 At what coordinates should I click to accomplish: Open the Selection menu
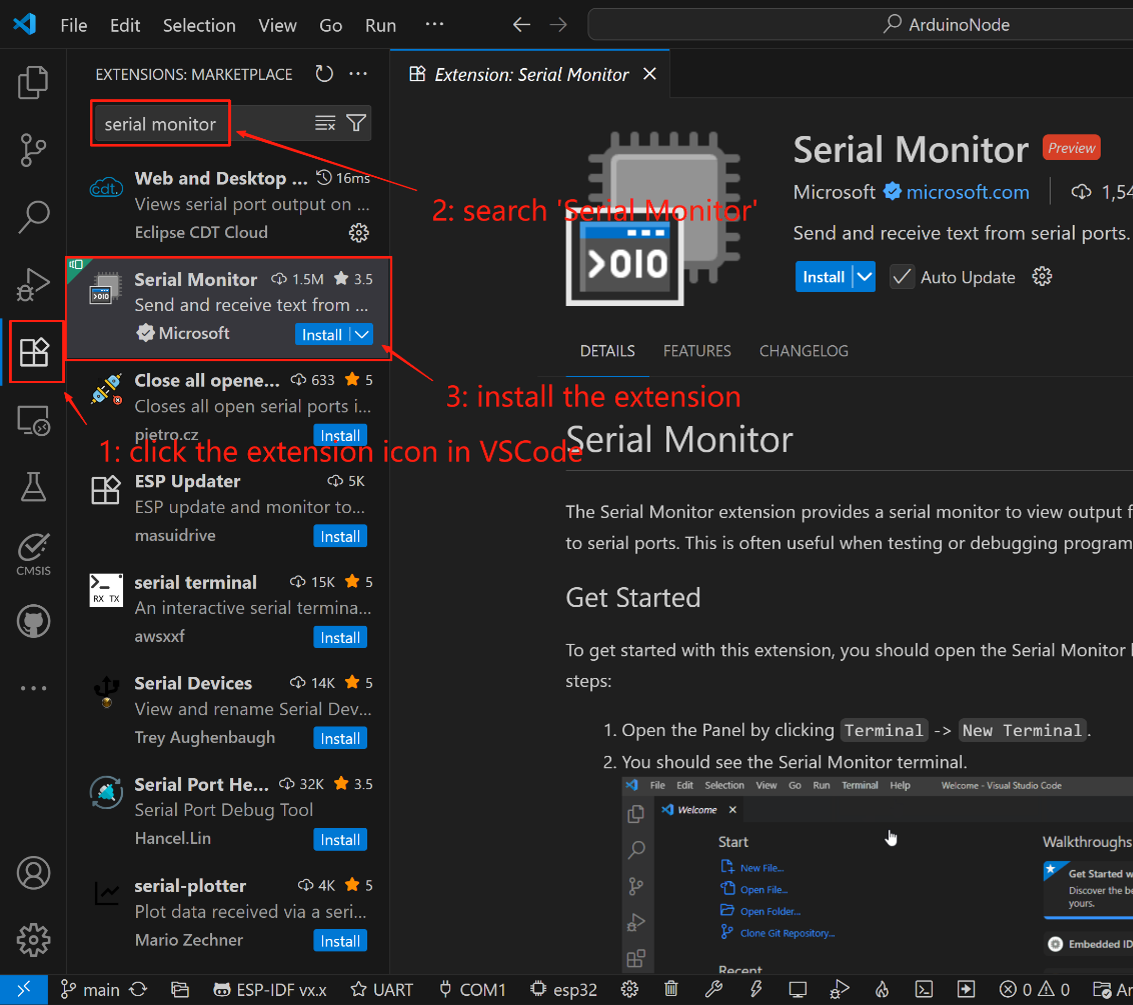(199, 25)
